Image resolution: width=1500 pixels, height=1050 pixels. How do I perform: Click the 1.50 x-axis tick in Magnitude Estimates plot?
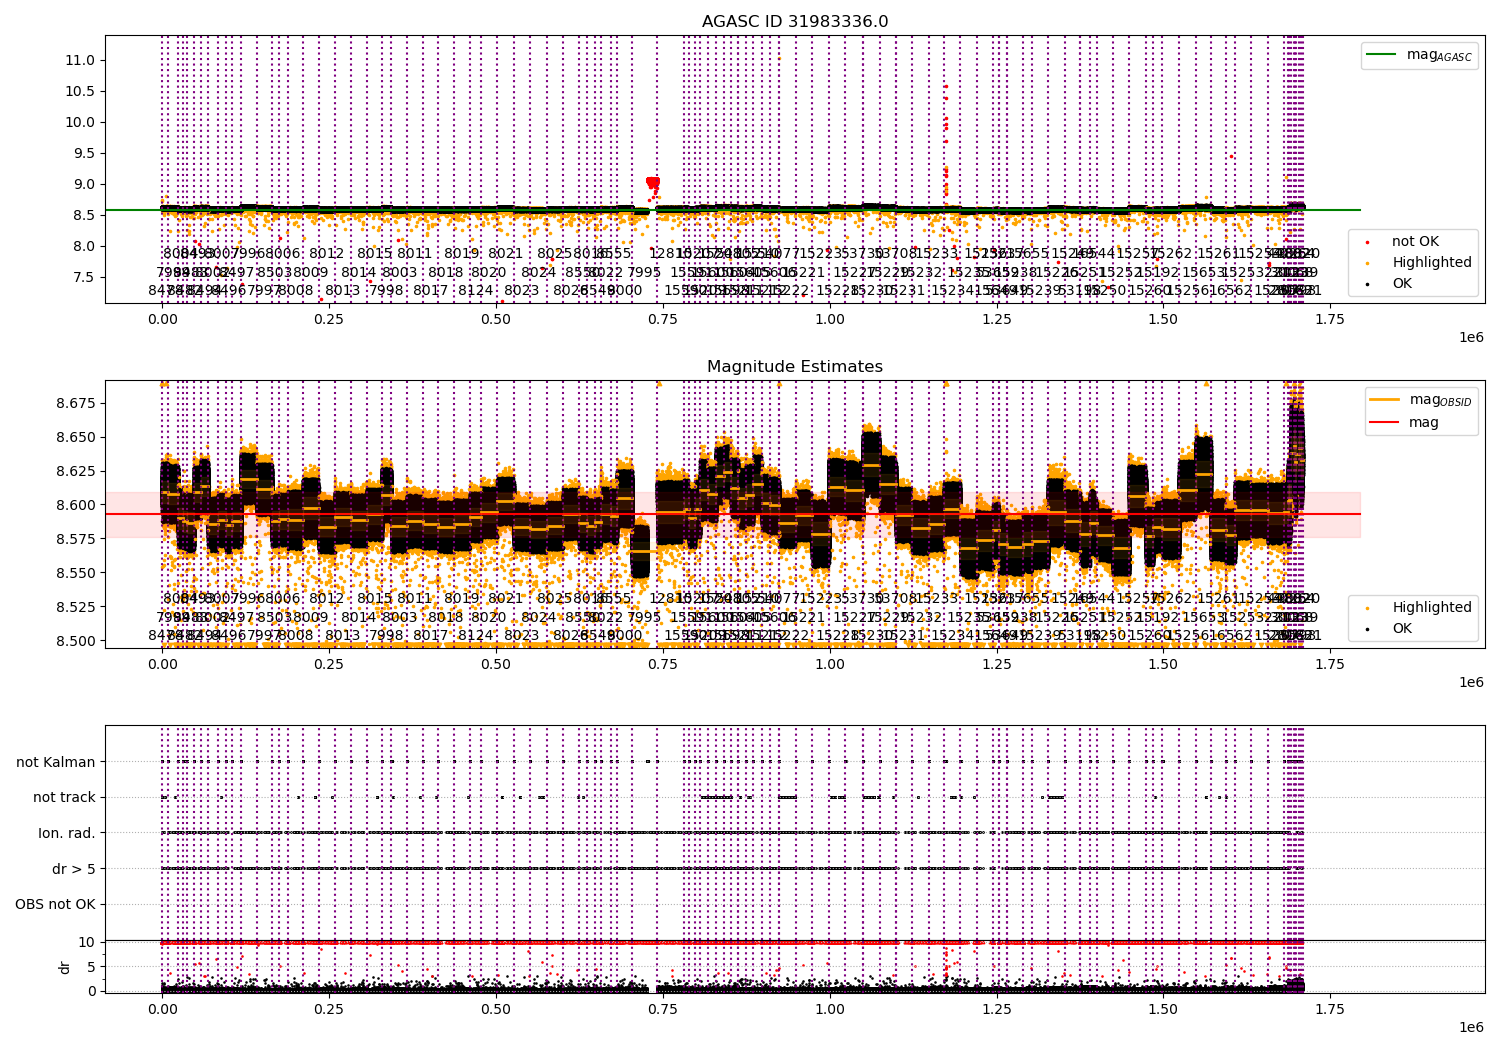tap(1163, 664)
